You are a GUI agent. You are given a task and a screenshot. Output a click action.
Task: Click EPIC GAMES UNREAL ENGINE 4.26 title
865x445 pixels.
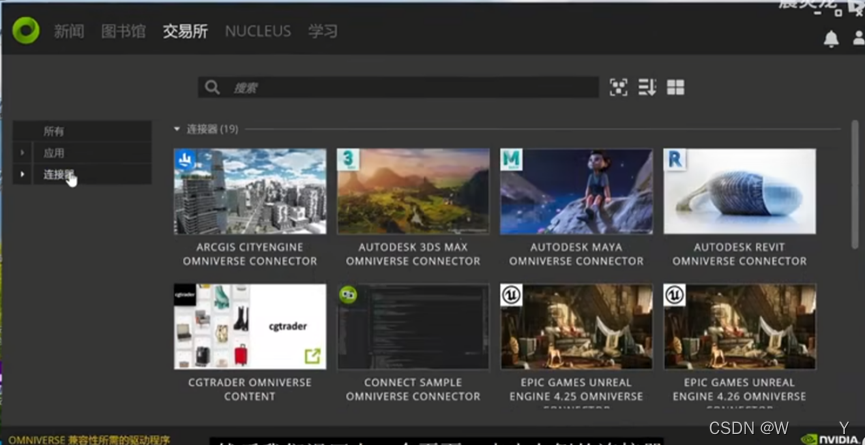pyautogui.click(x=740, y=393)
